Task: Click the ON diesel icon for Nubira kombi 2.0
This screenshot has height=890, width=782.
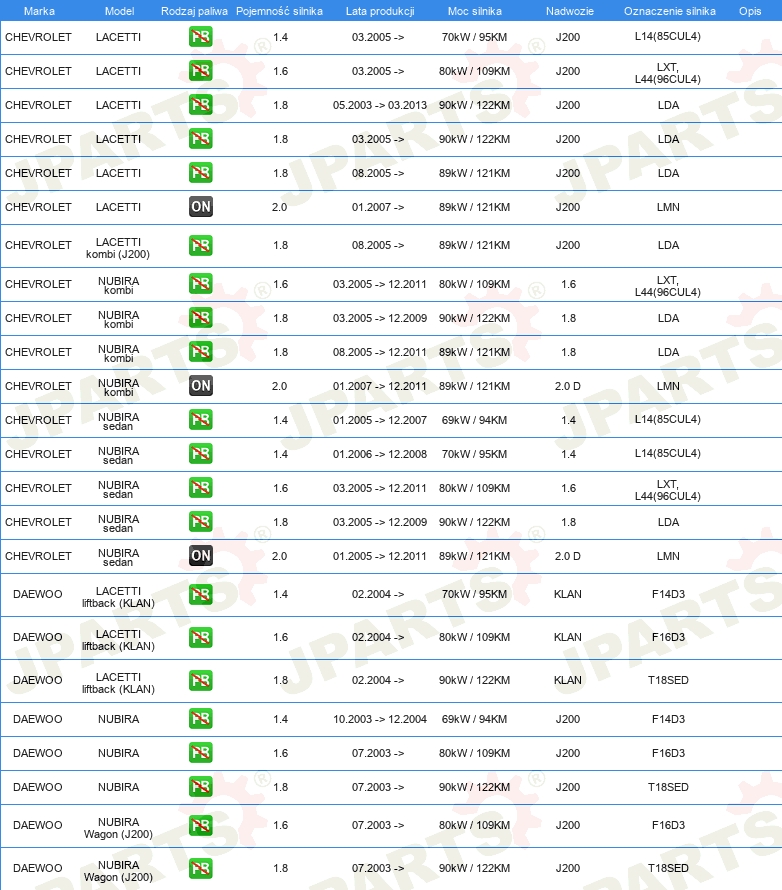Action: (201, 386)
